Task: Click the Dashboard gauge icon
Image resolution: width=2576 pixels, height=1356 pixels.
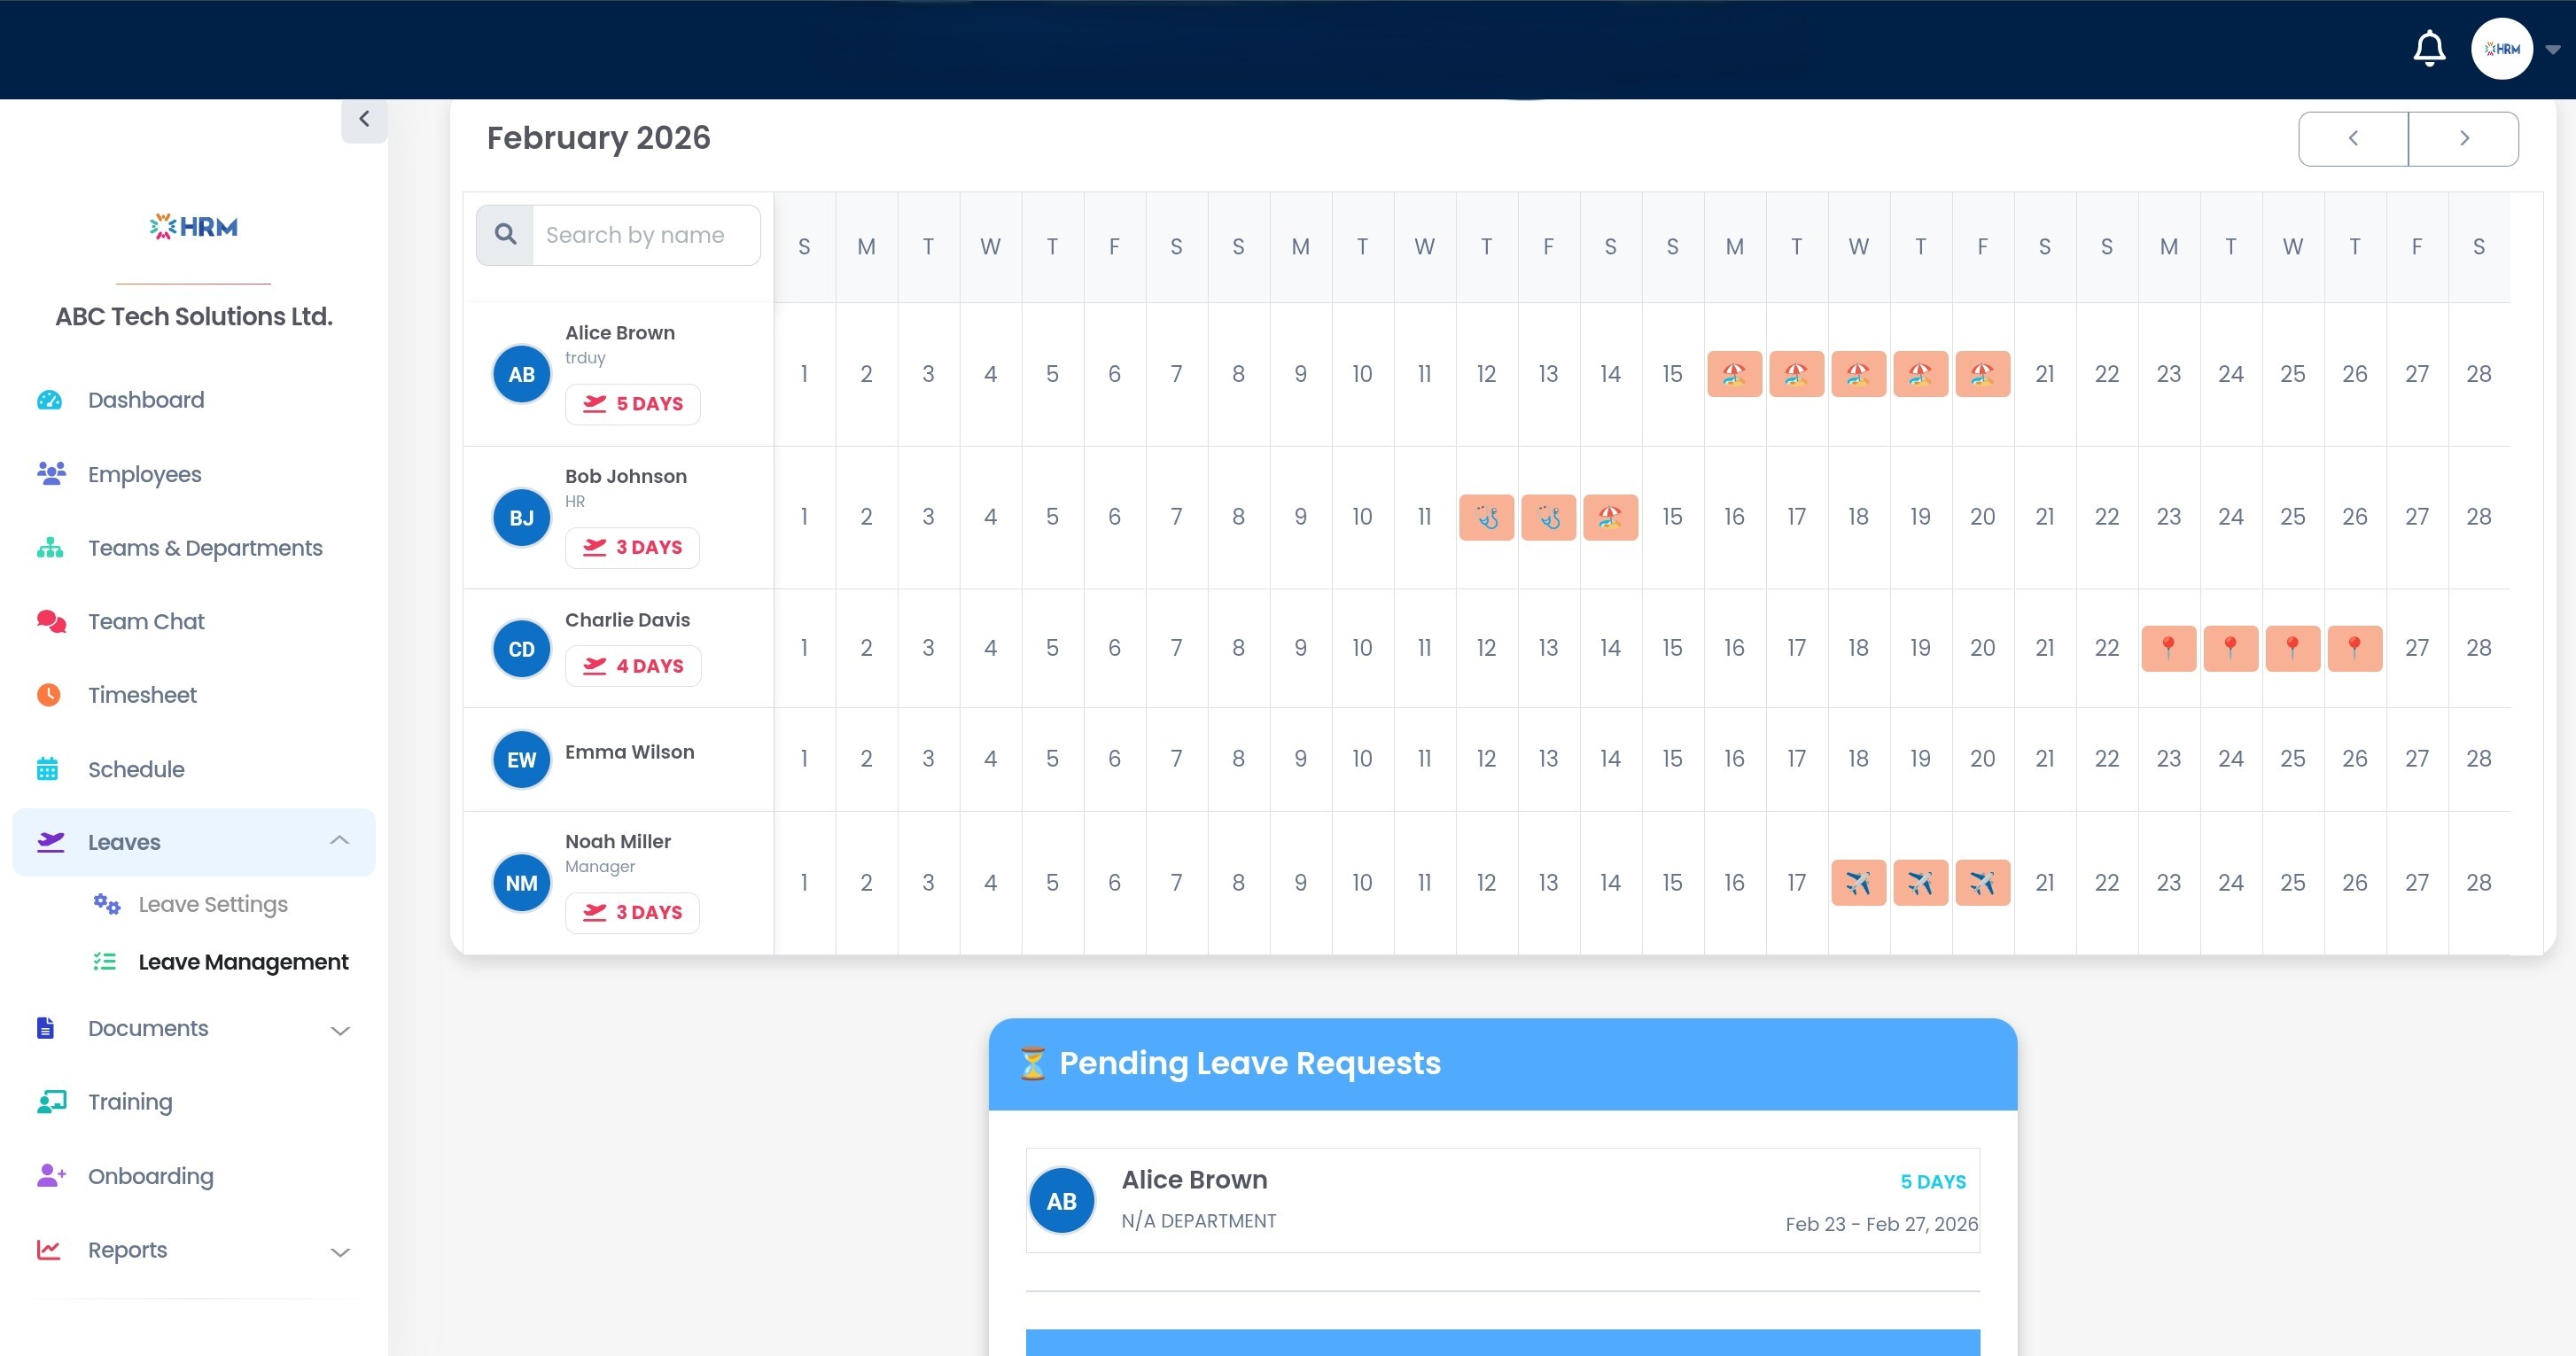Action: tap(49, 400)
